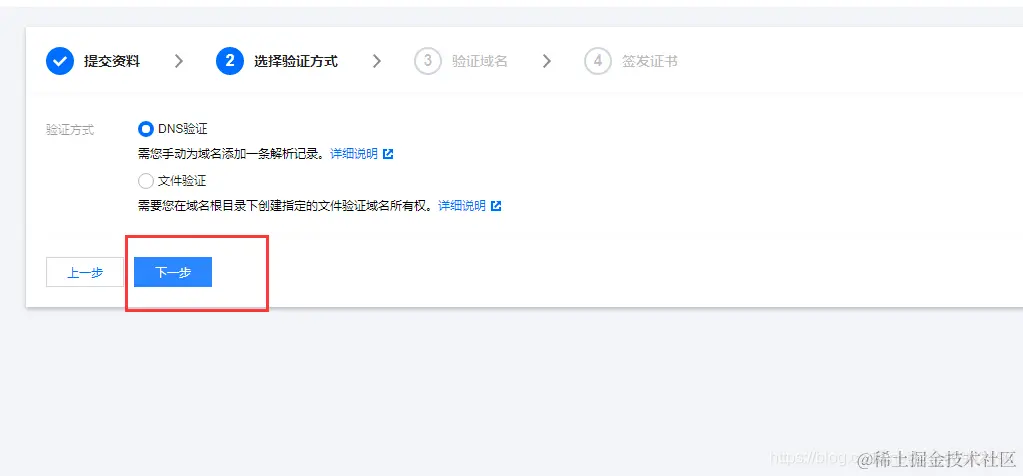Screen dimensions: 1023x476
Task: Click the step 3 circle icon
Action: point(428,61)
